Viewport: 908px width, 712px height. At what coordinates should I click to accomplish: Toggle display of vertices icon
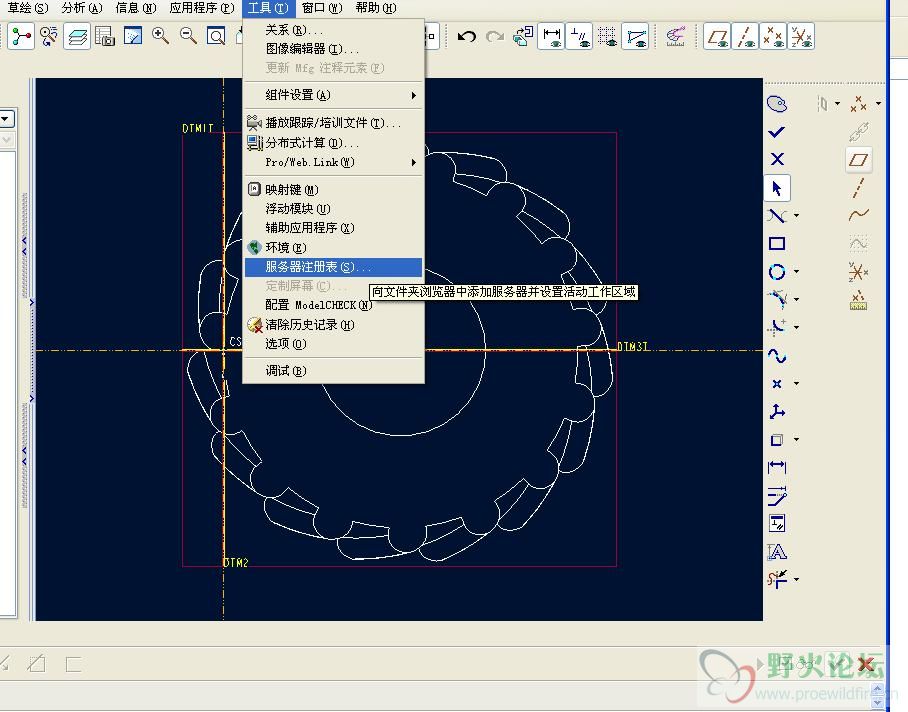tap(635, 36)
